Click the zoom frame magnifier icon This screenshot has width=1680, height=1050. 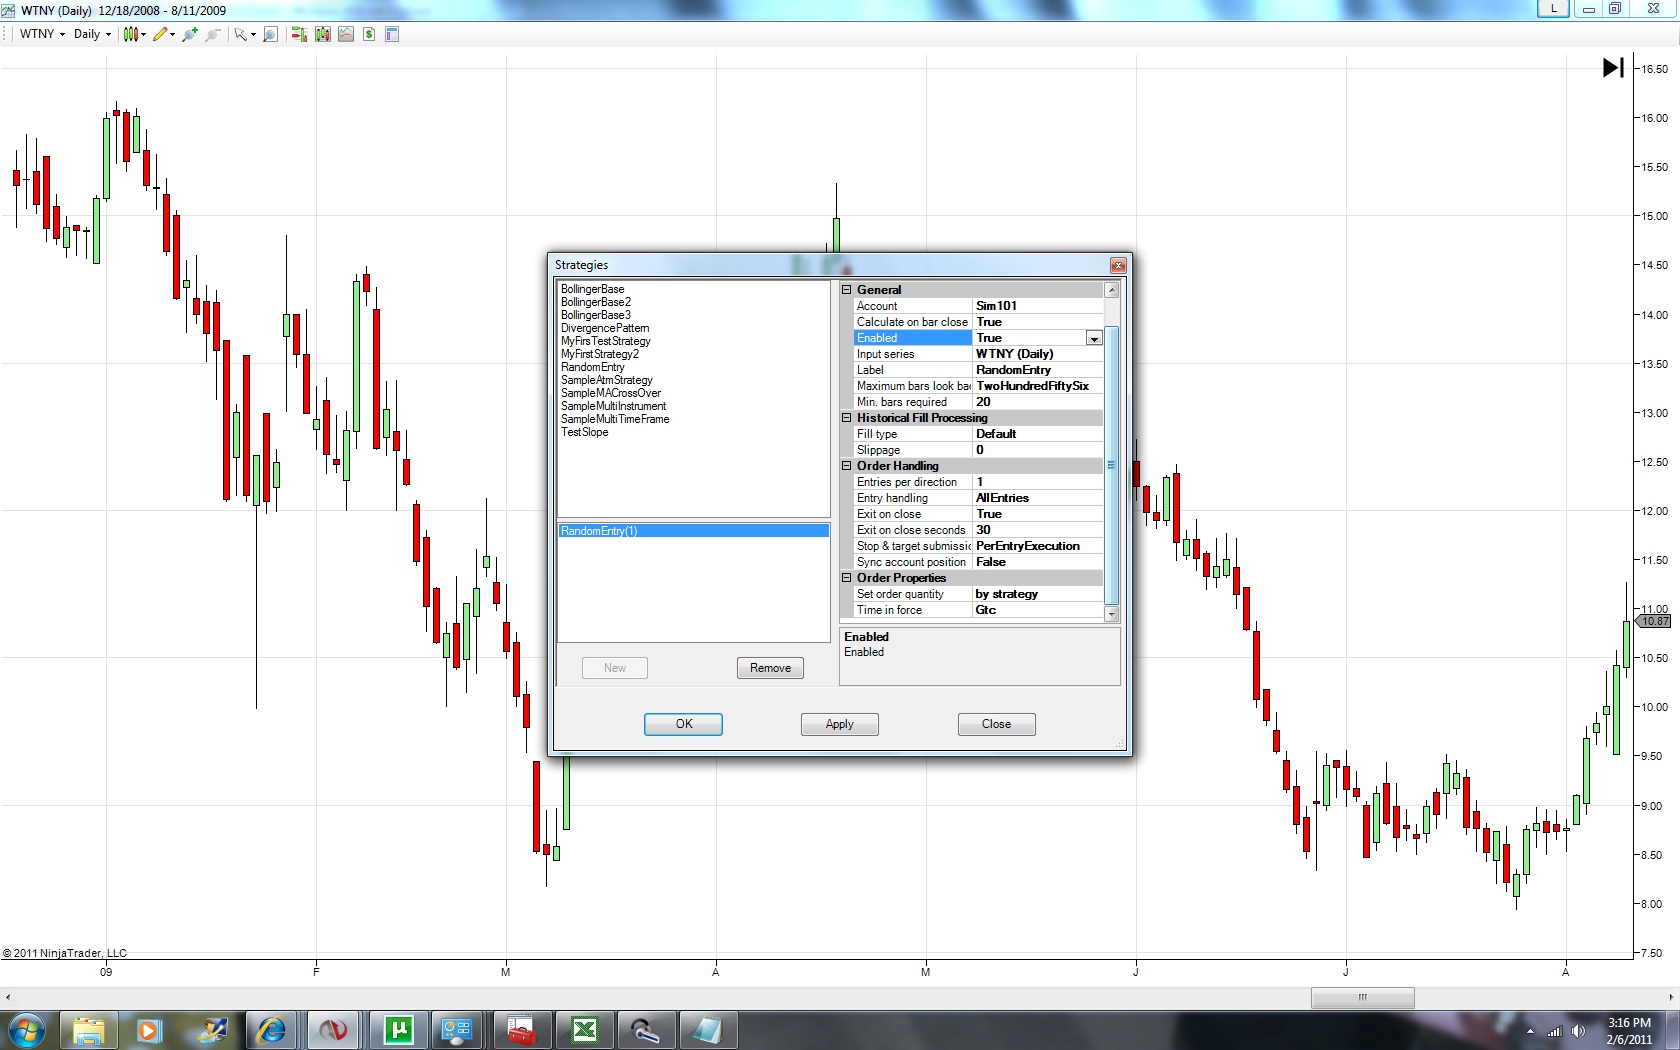point(270,34)
